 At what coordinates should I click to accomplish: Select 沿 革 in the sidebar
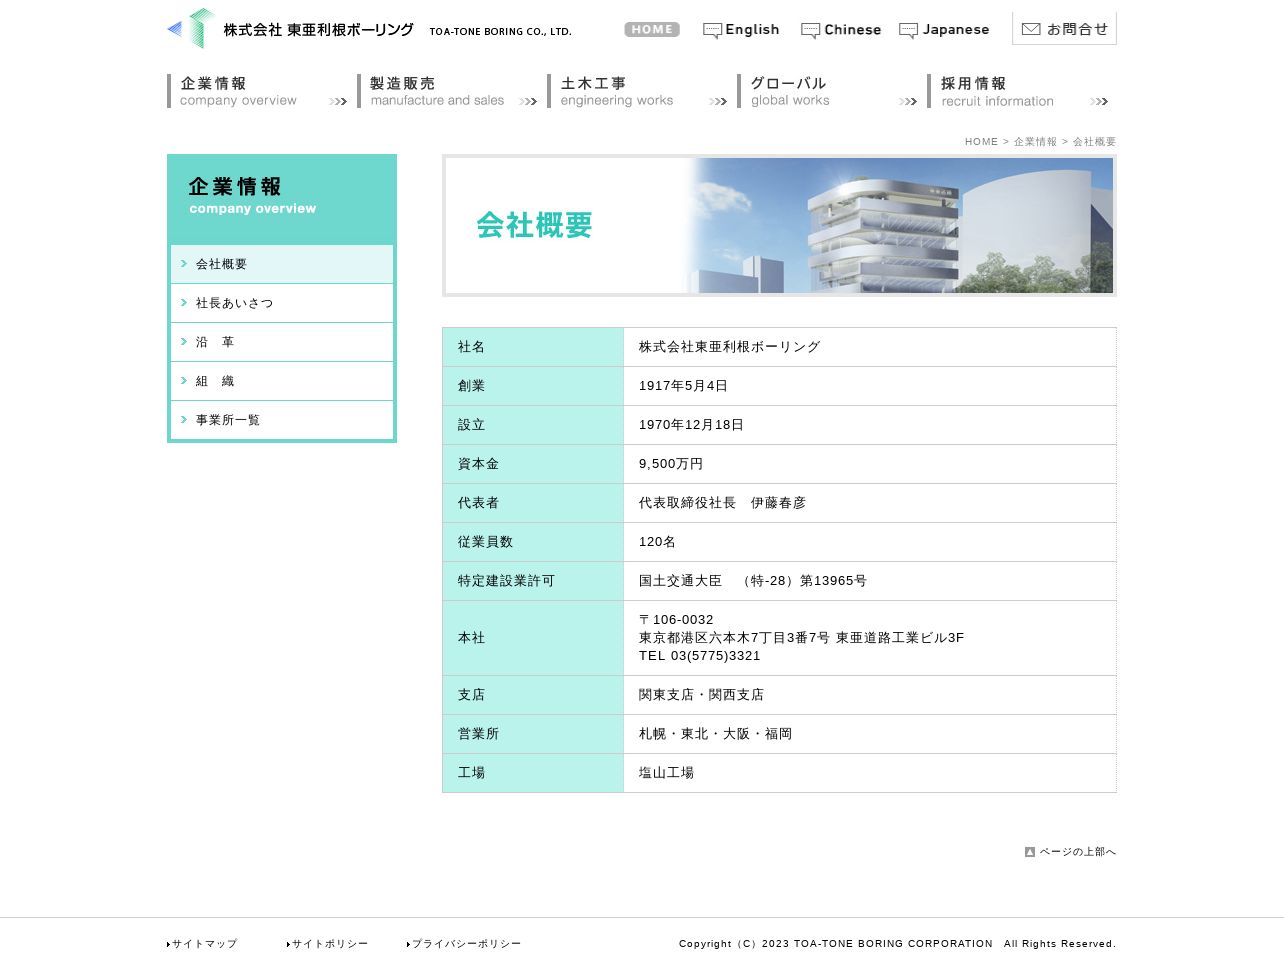pos(282,342)
